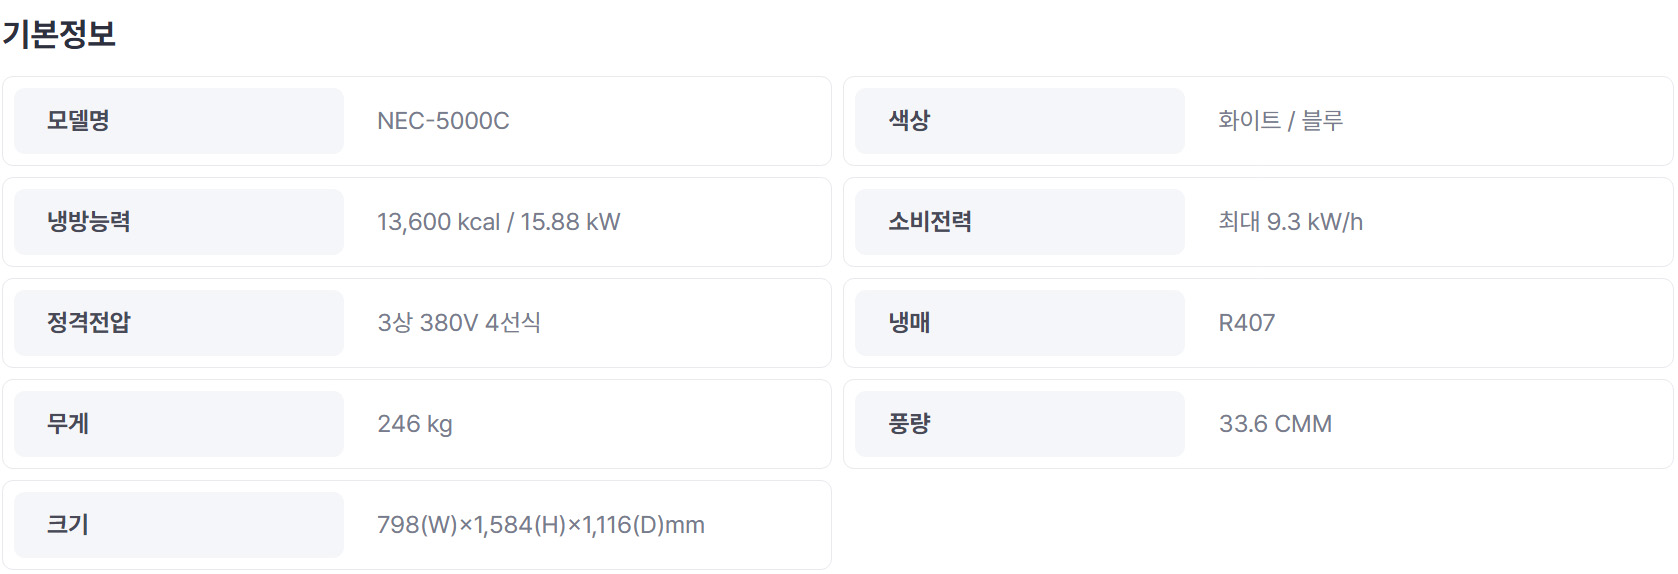
Task: Select the 소비전력 label cell
Action: [x=1020, y=222]
